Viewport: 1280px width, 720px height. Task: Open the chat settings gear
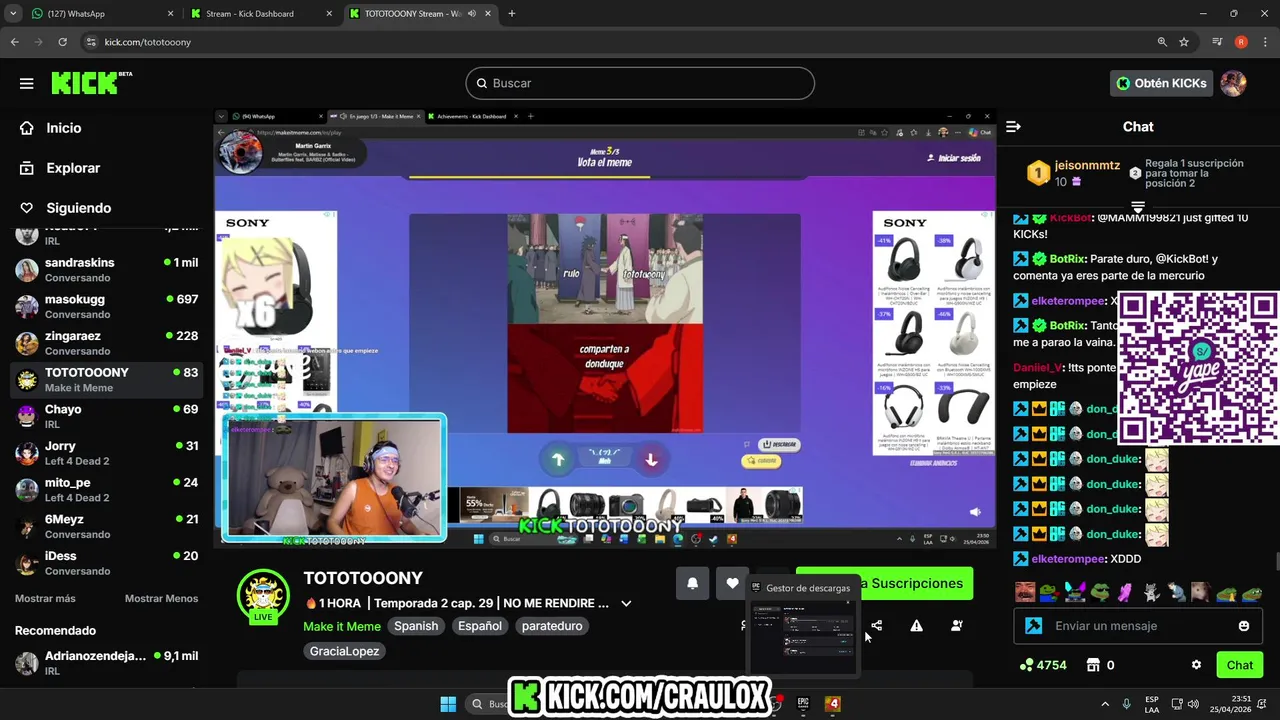[1196, 665]
